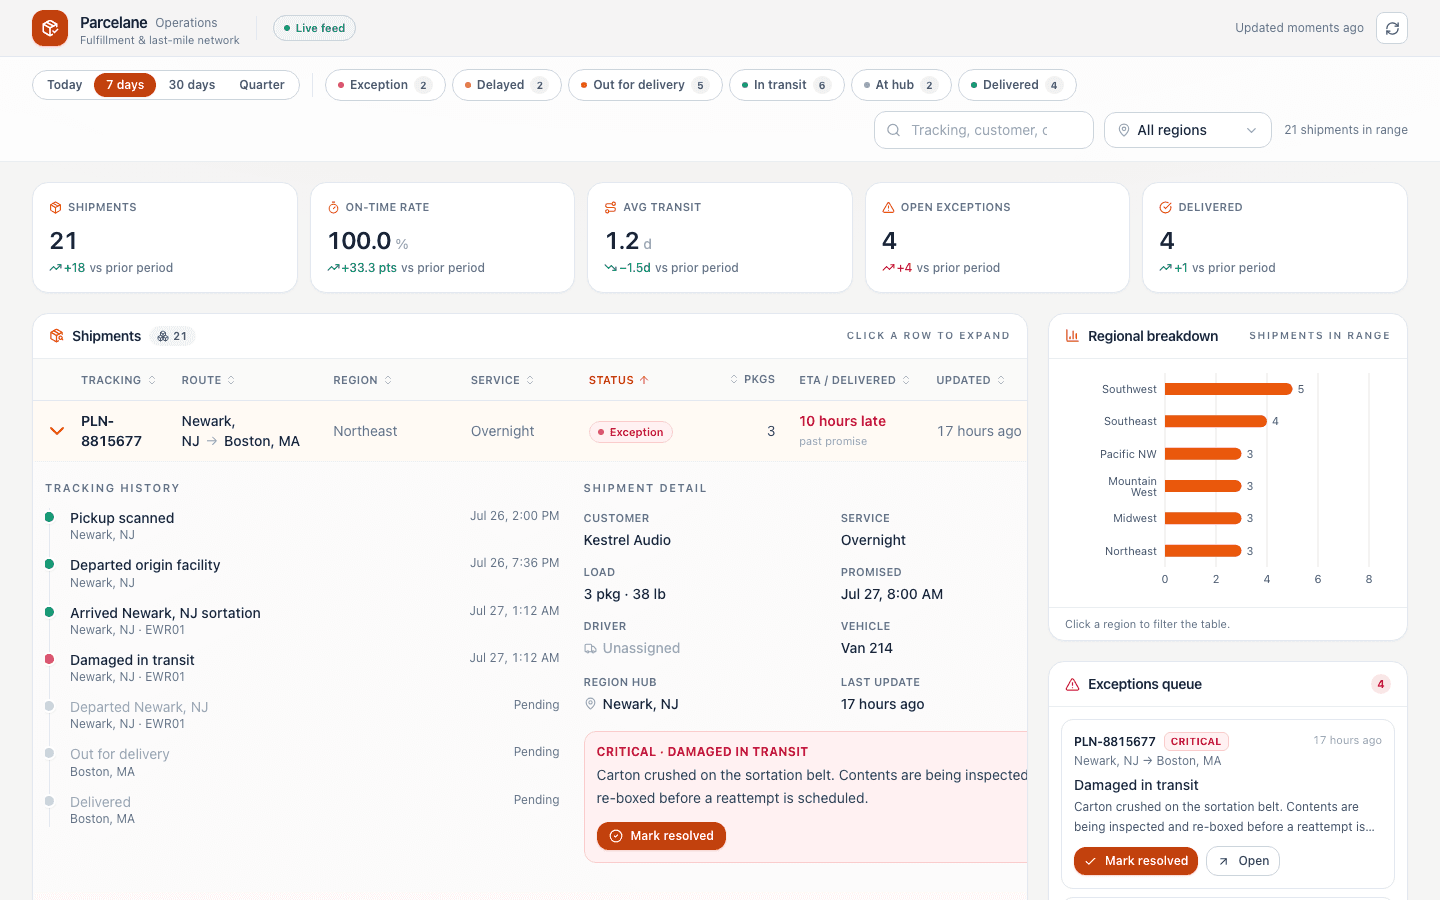Click the vehicle value 'Van 214'
Screen dimensions: 1440x900
click(867, 648)
